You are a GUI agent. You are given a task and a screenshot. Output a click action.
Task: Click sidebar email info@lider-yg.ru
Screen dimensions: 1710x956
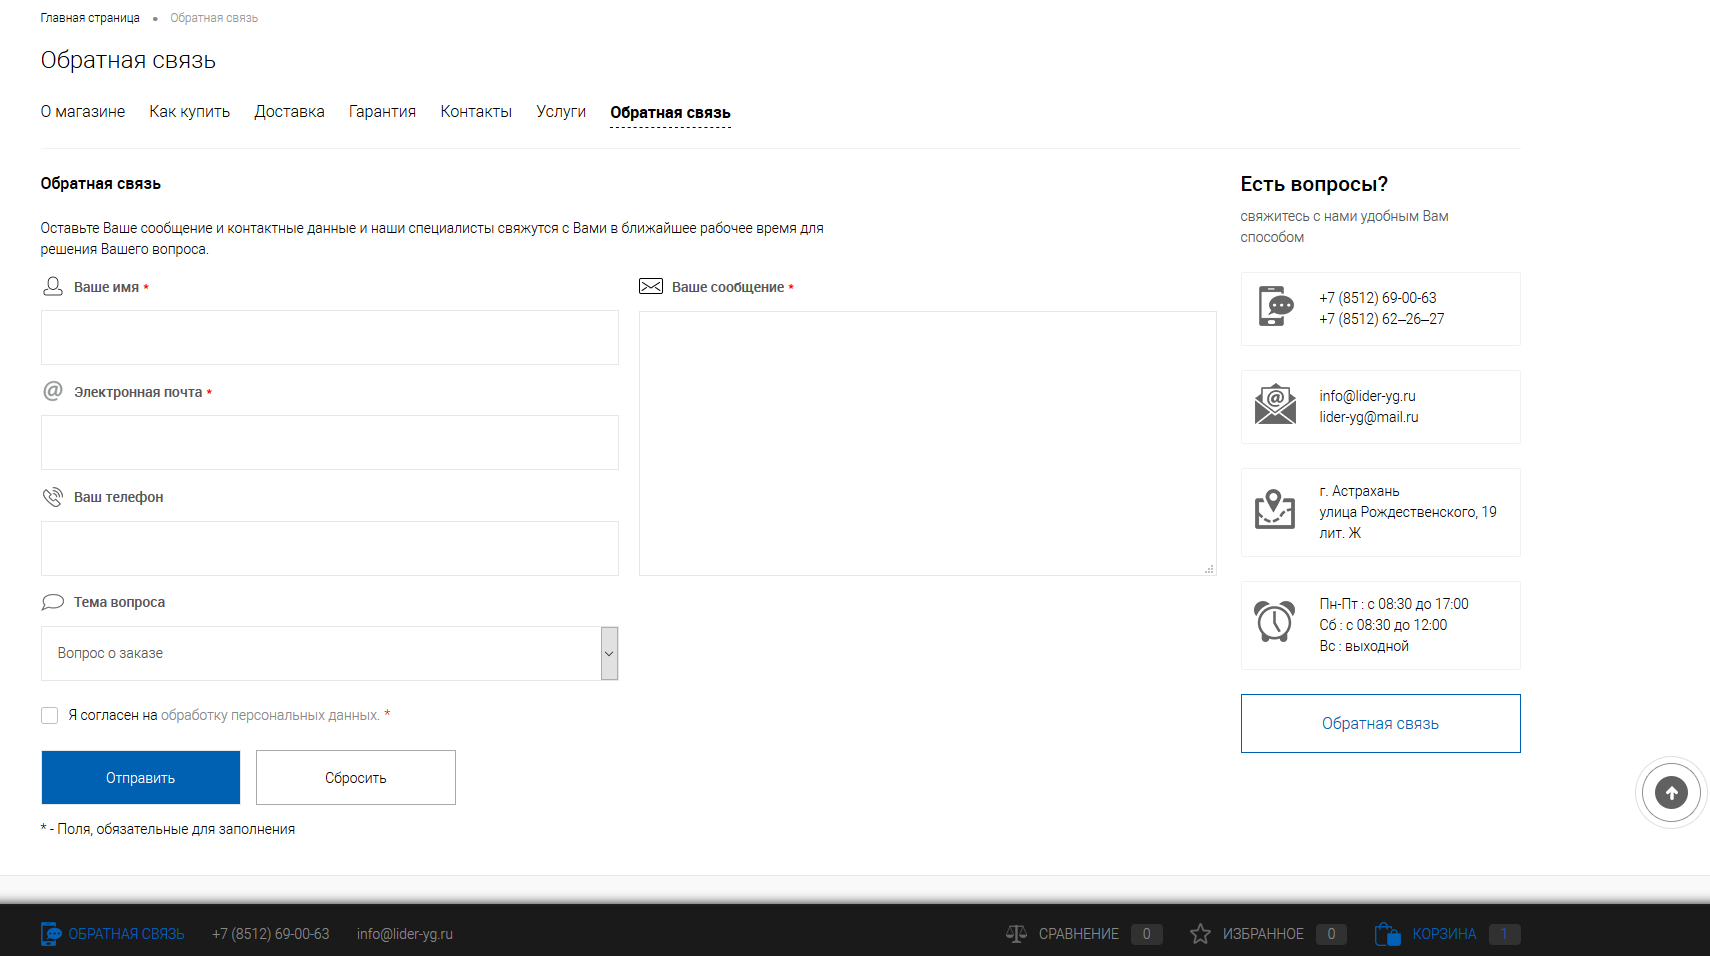(x=1367, y=396)
